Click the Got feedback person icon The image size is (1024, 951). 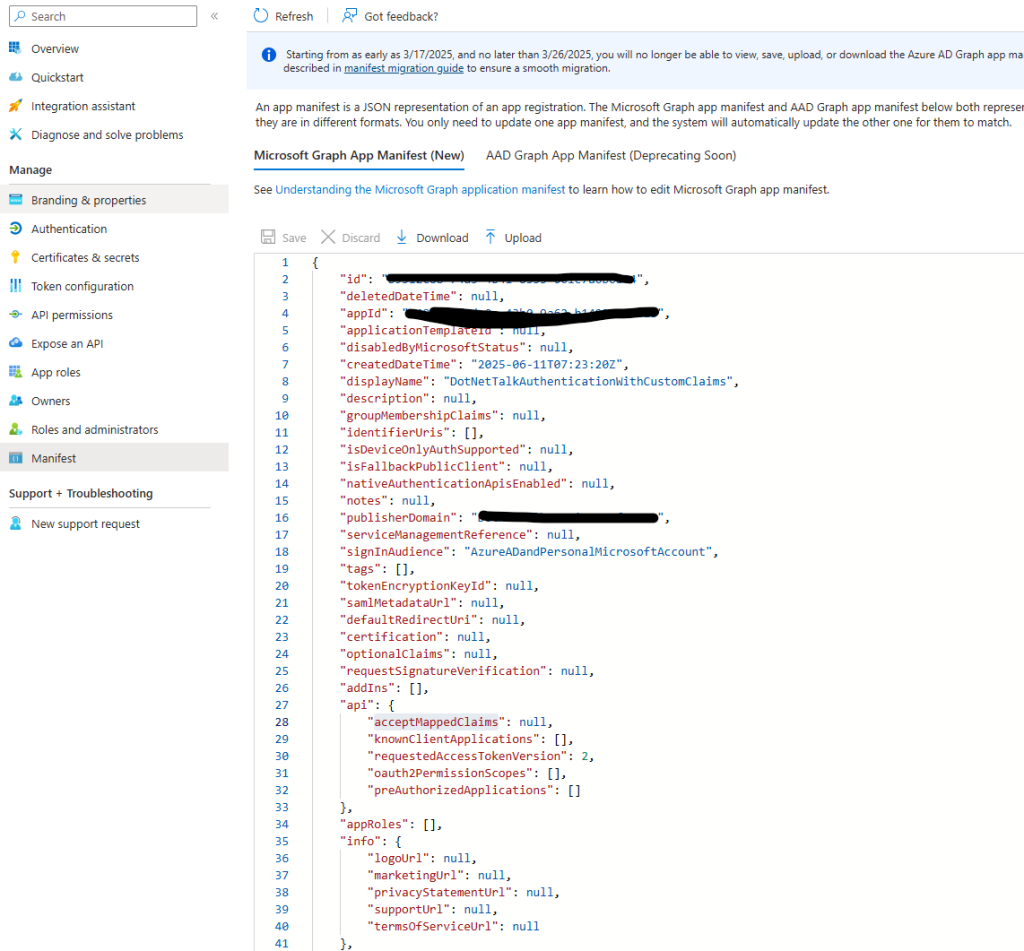(x=349, y=16)
